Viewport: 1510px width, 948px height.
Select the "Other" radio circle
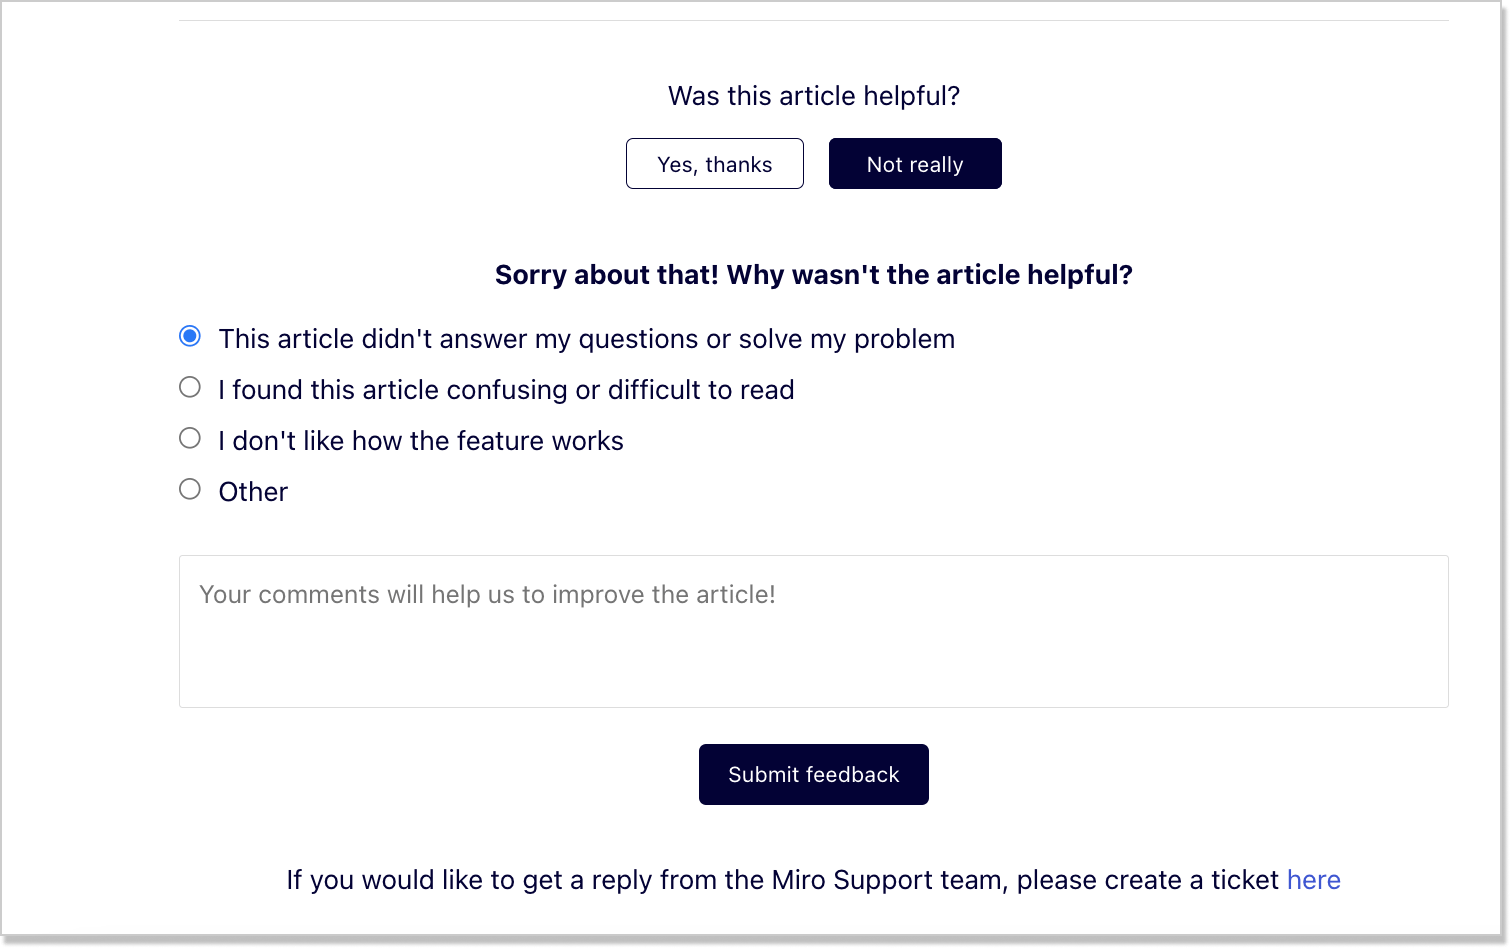tap(190, 489)
